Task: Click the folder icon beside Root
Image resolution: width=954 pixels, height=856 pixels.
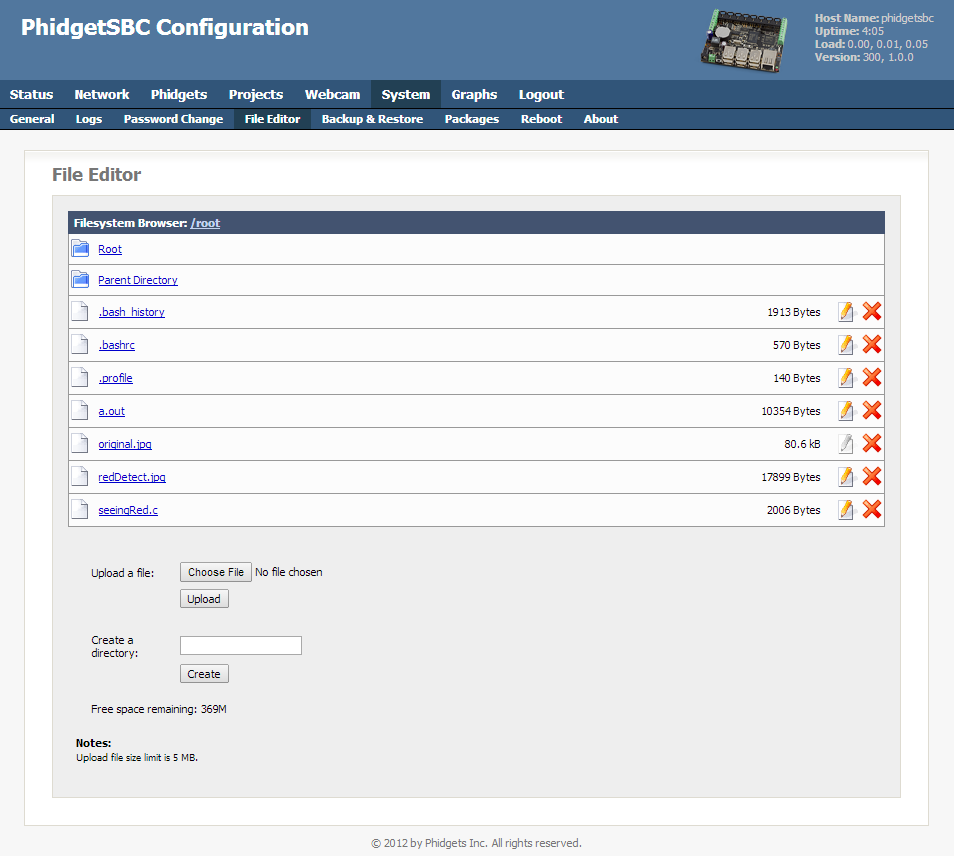Action: coord(80,248)
